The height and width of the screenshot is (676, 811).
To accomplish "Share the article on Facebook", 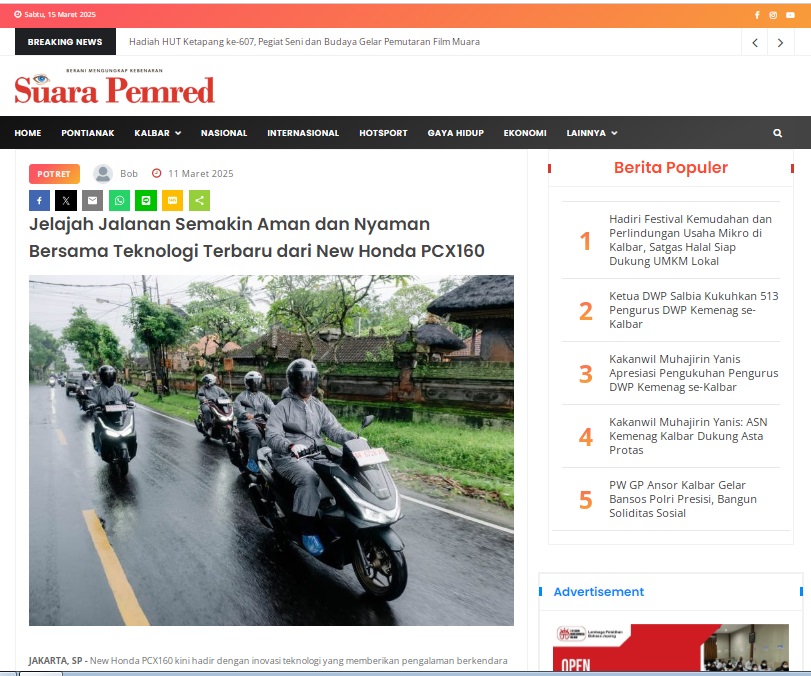I will pyautogui.click(x=39, y=201).
